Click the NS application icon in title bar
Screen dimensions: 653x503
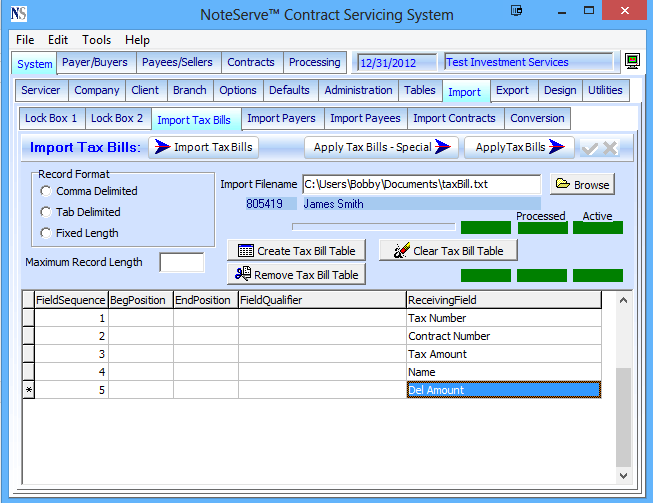tap(17, 14)
